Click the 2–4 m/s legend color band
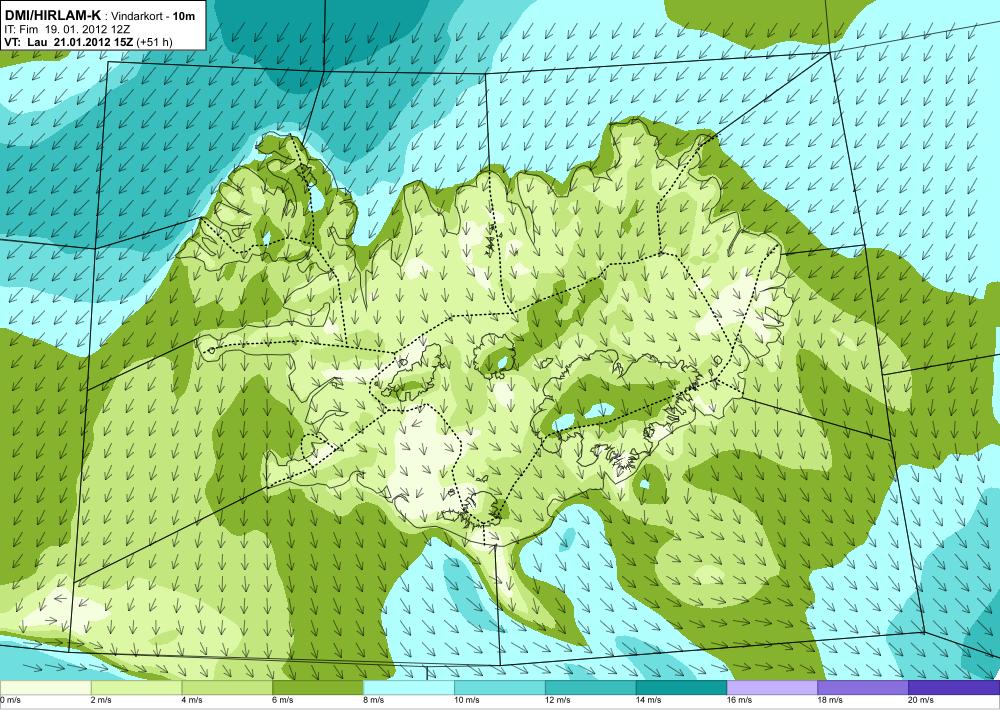The width and height of the screenshot is (1000, 710). tap(136, 688)
